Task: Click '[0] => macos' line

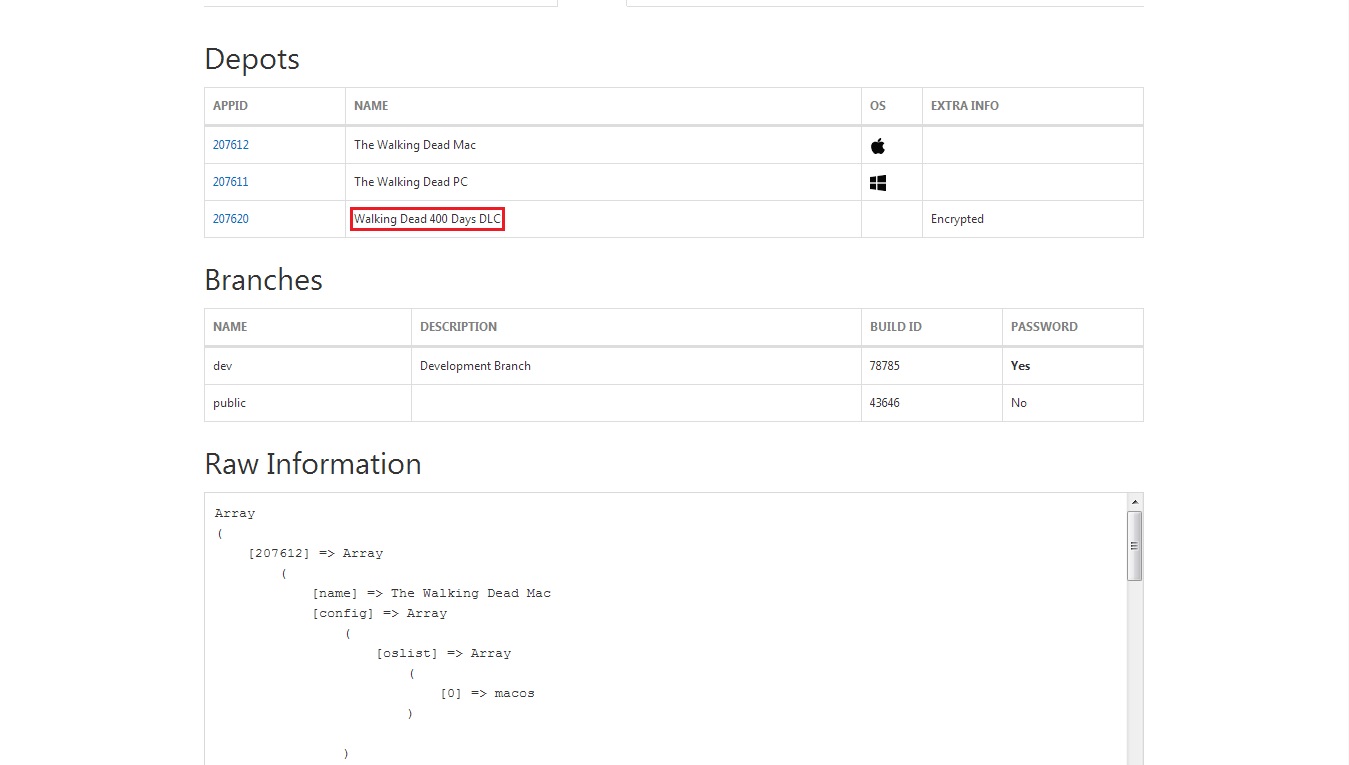Action: click(487, 693)
